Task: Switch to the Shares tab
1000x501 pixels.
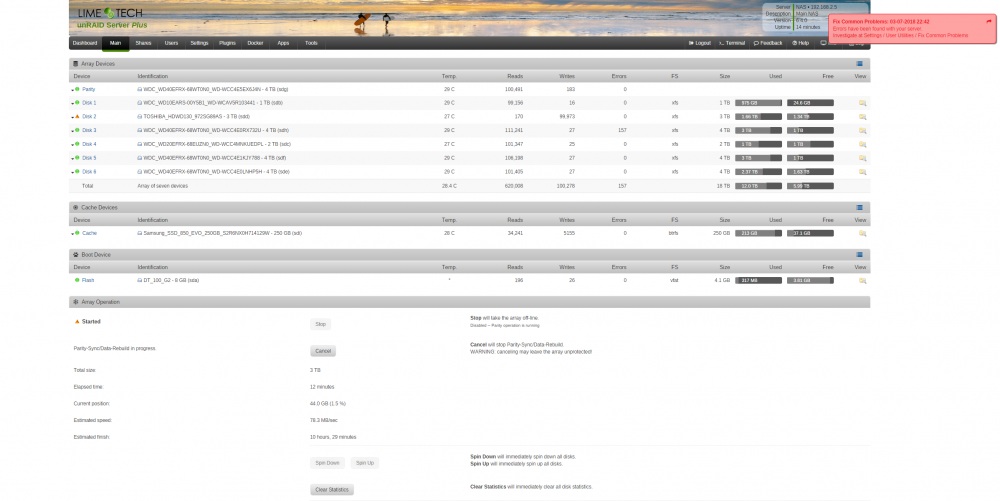Action: [x=143, y=43]
